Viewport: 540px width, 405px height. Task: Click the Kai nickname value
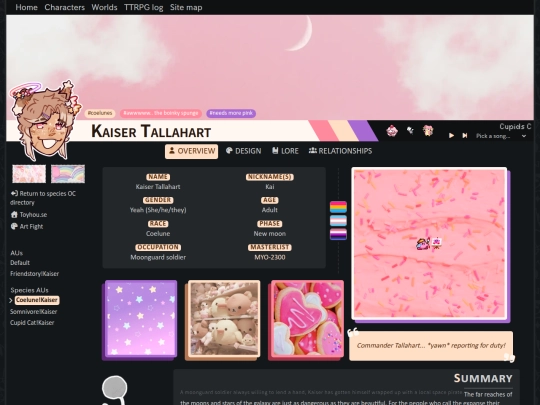click(x=270, y=187)
